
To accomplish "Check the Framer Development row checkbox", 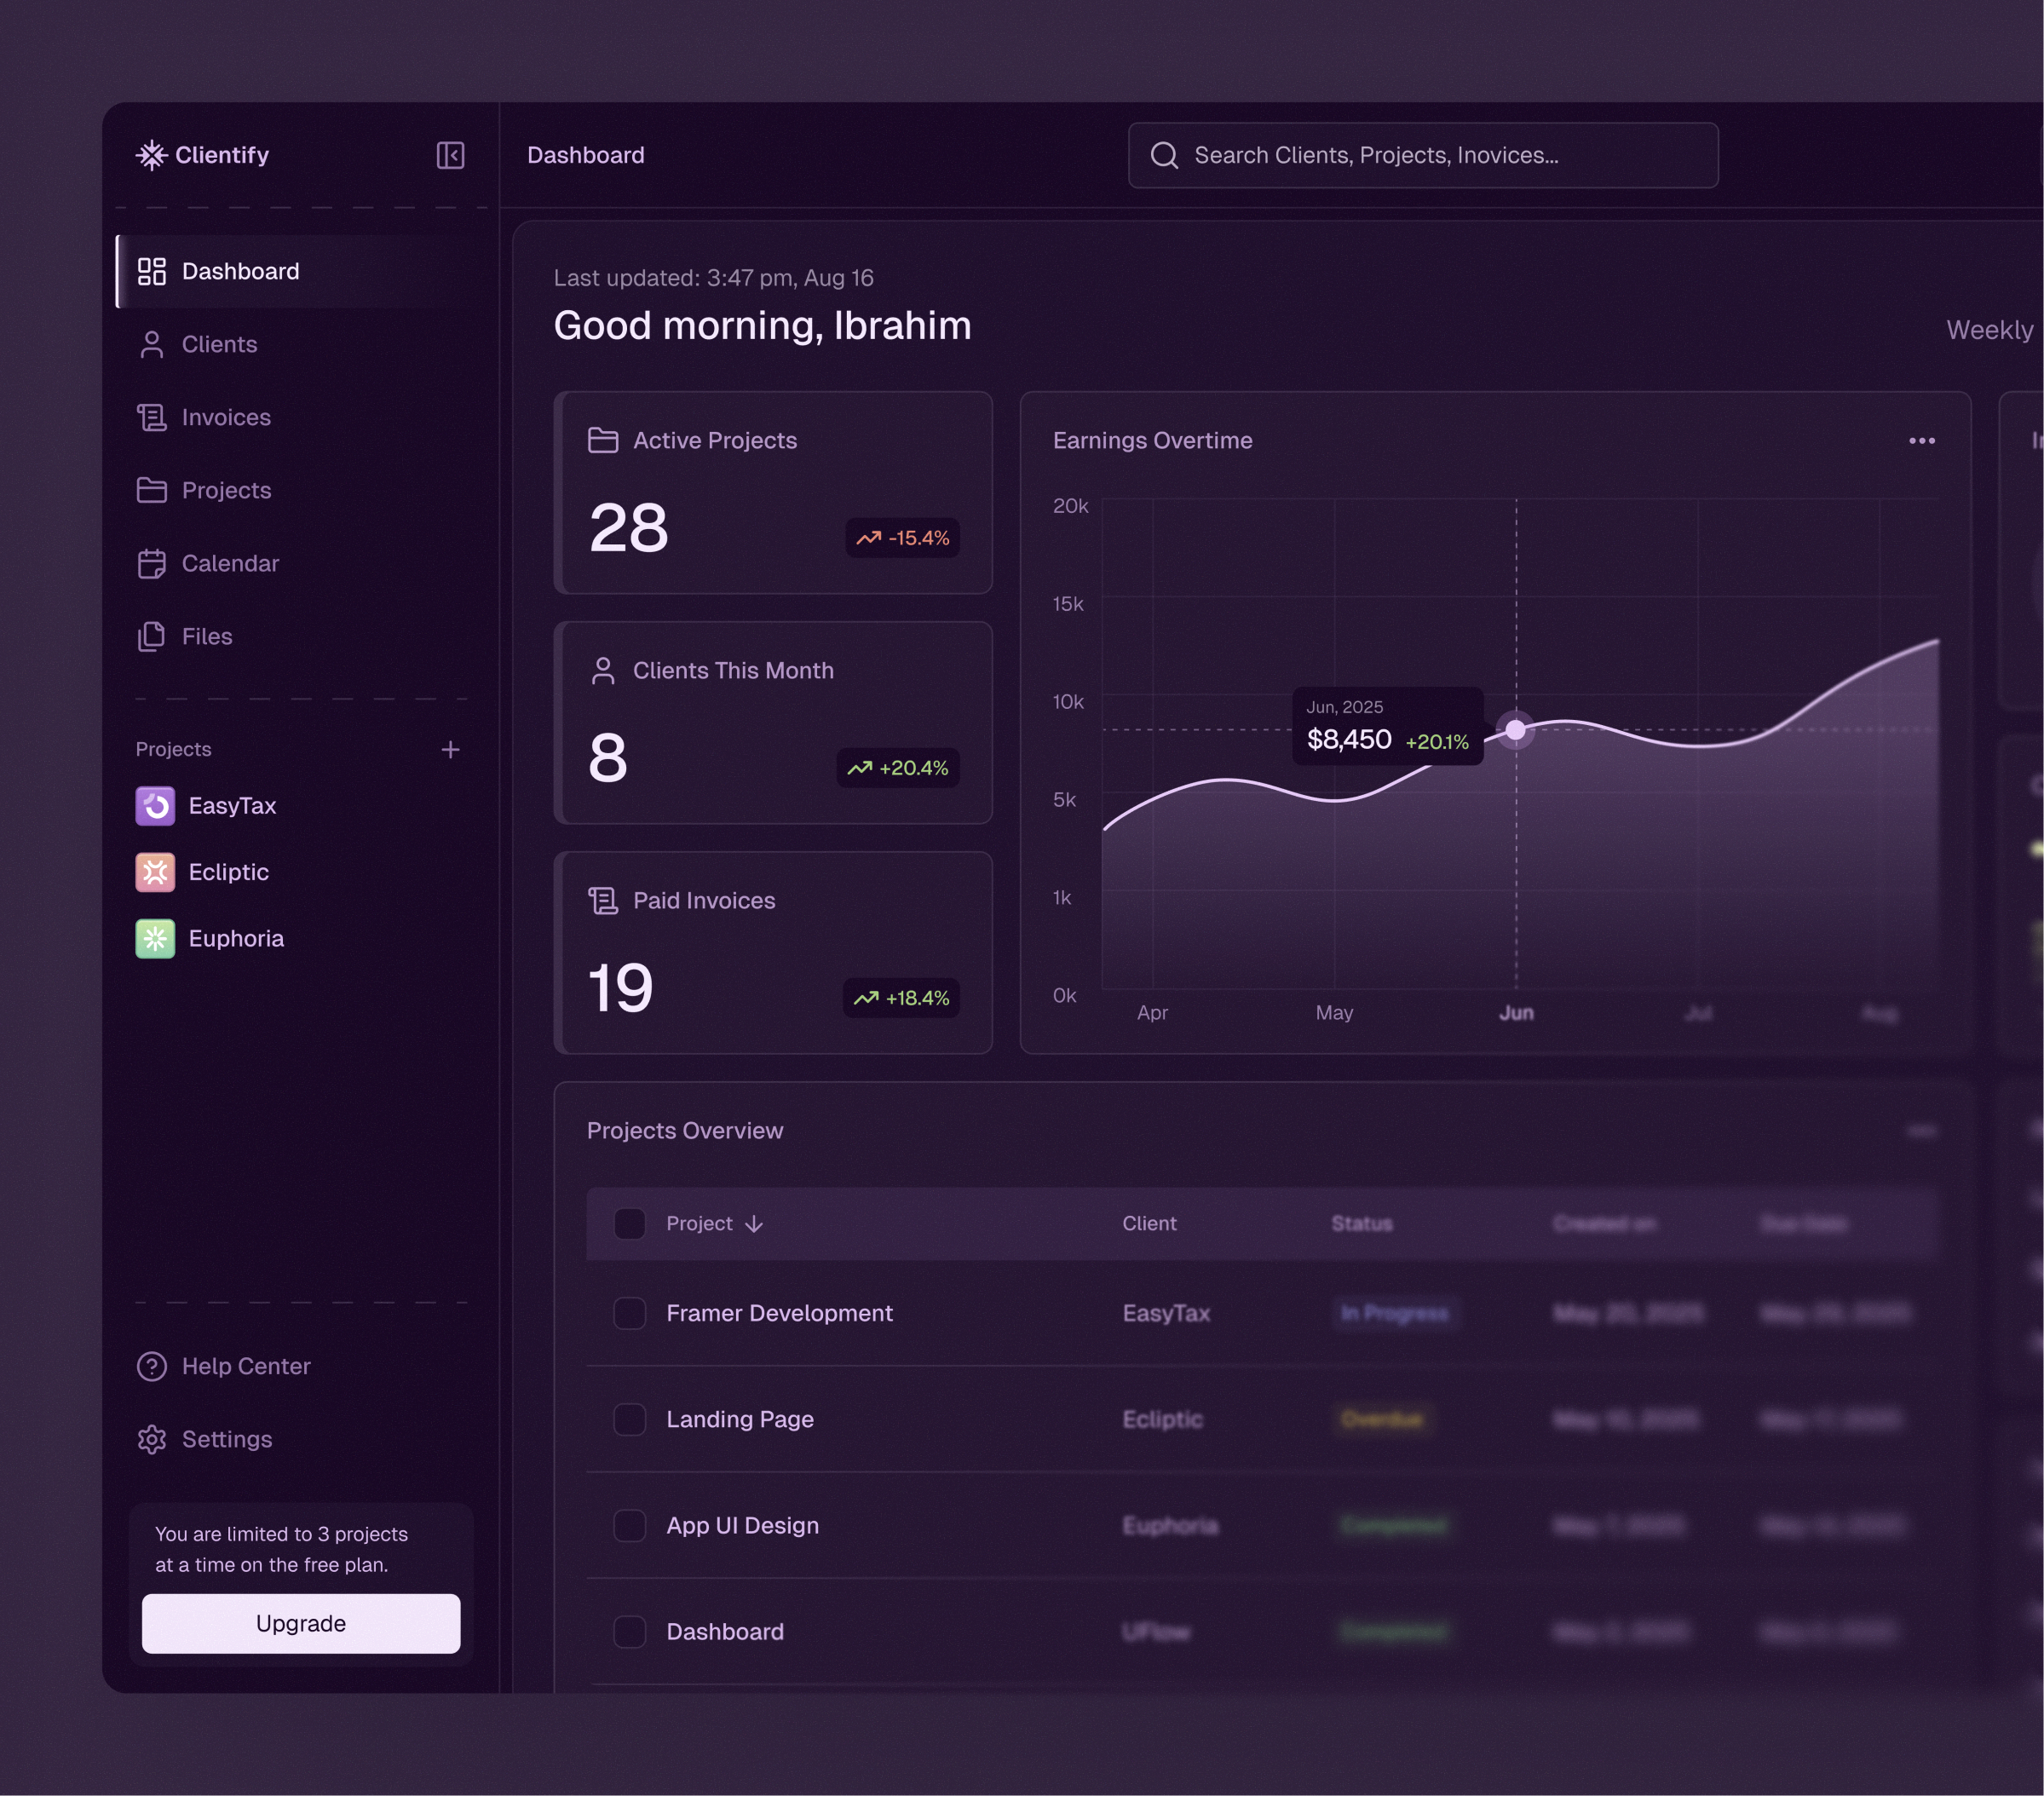I will pos(630,1314).
